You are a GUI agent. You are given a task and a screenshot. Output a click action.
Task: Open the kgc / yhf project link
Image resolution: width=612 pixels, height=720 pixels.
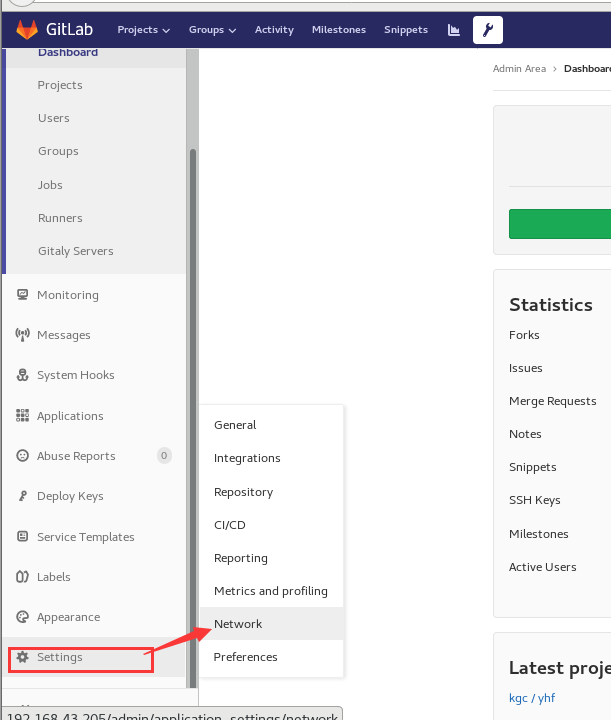(x=532, y=698)
